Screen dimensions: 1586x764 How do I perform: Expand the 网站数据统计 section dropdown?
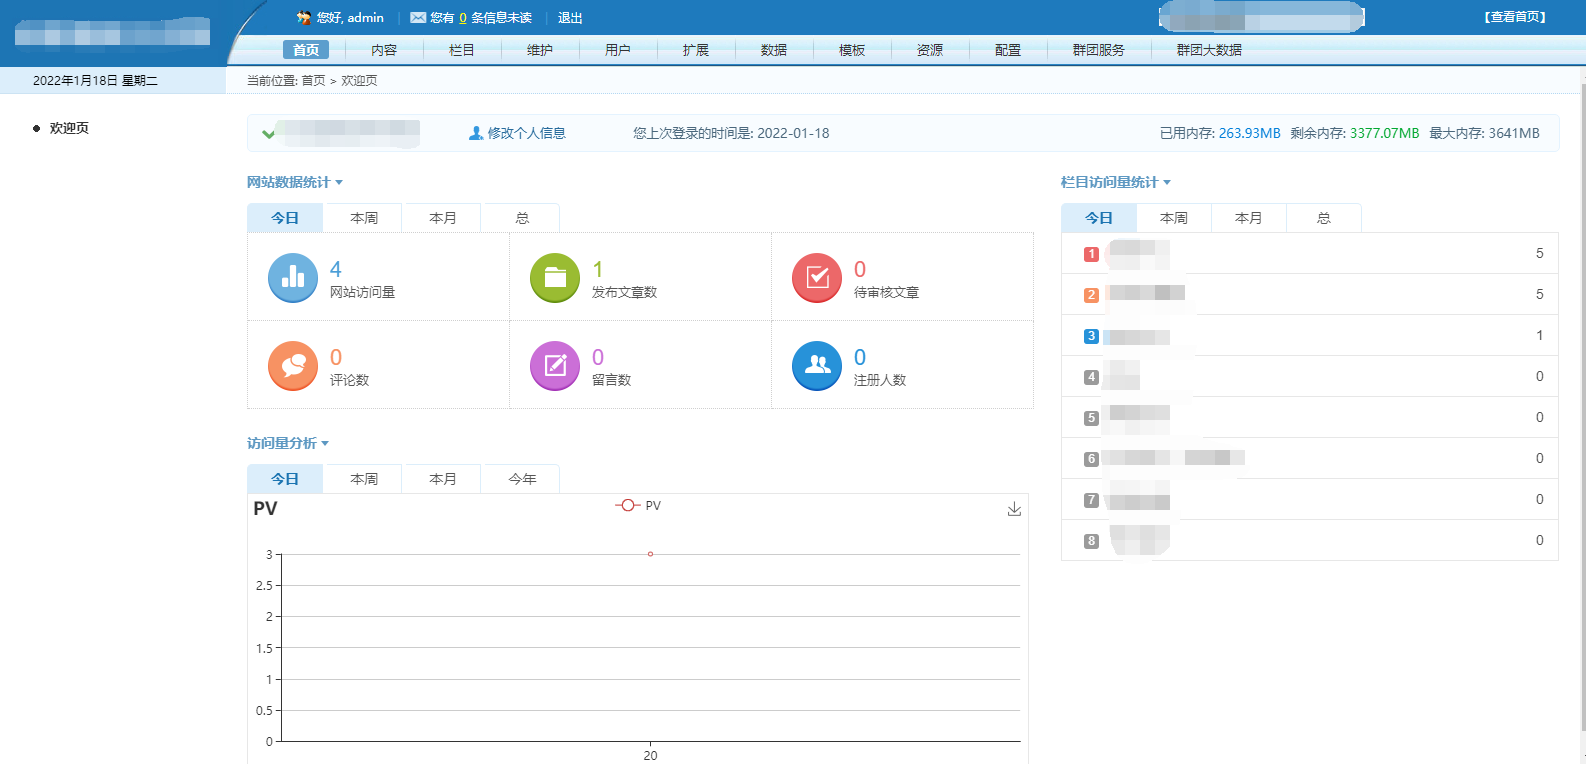tap(339, 182)
